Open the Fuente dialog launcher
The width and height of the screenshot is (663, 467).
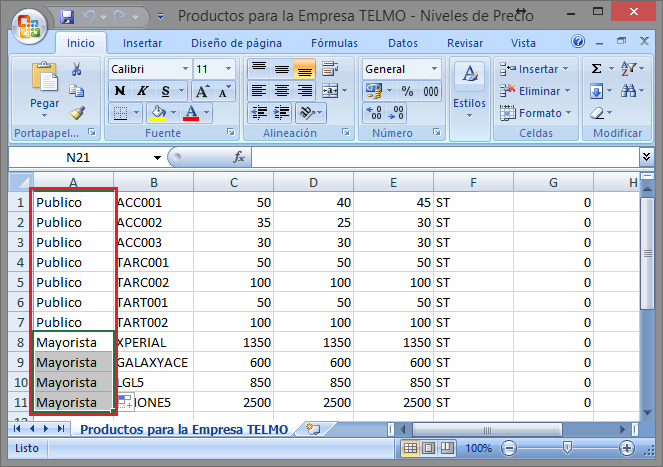coord(230,132)
